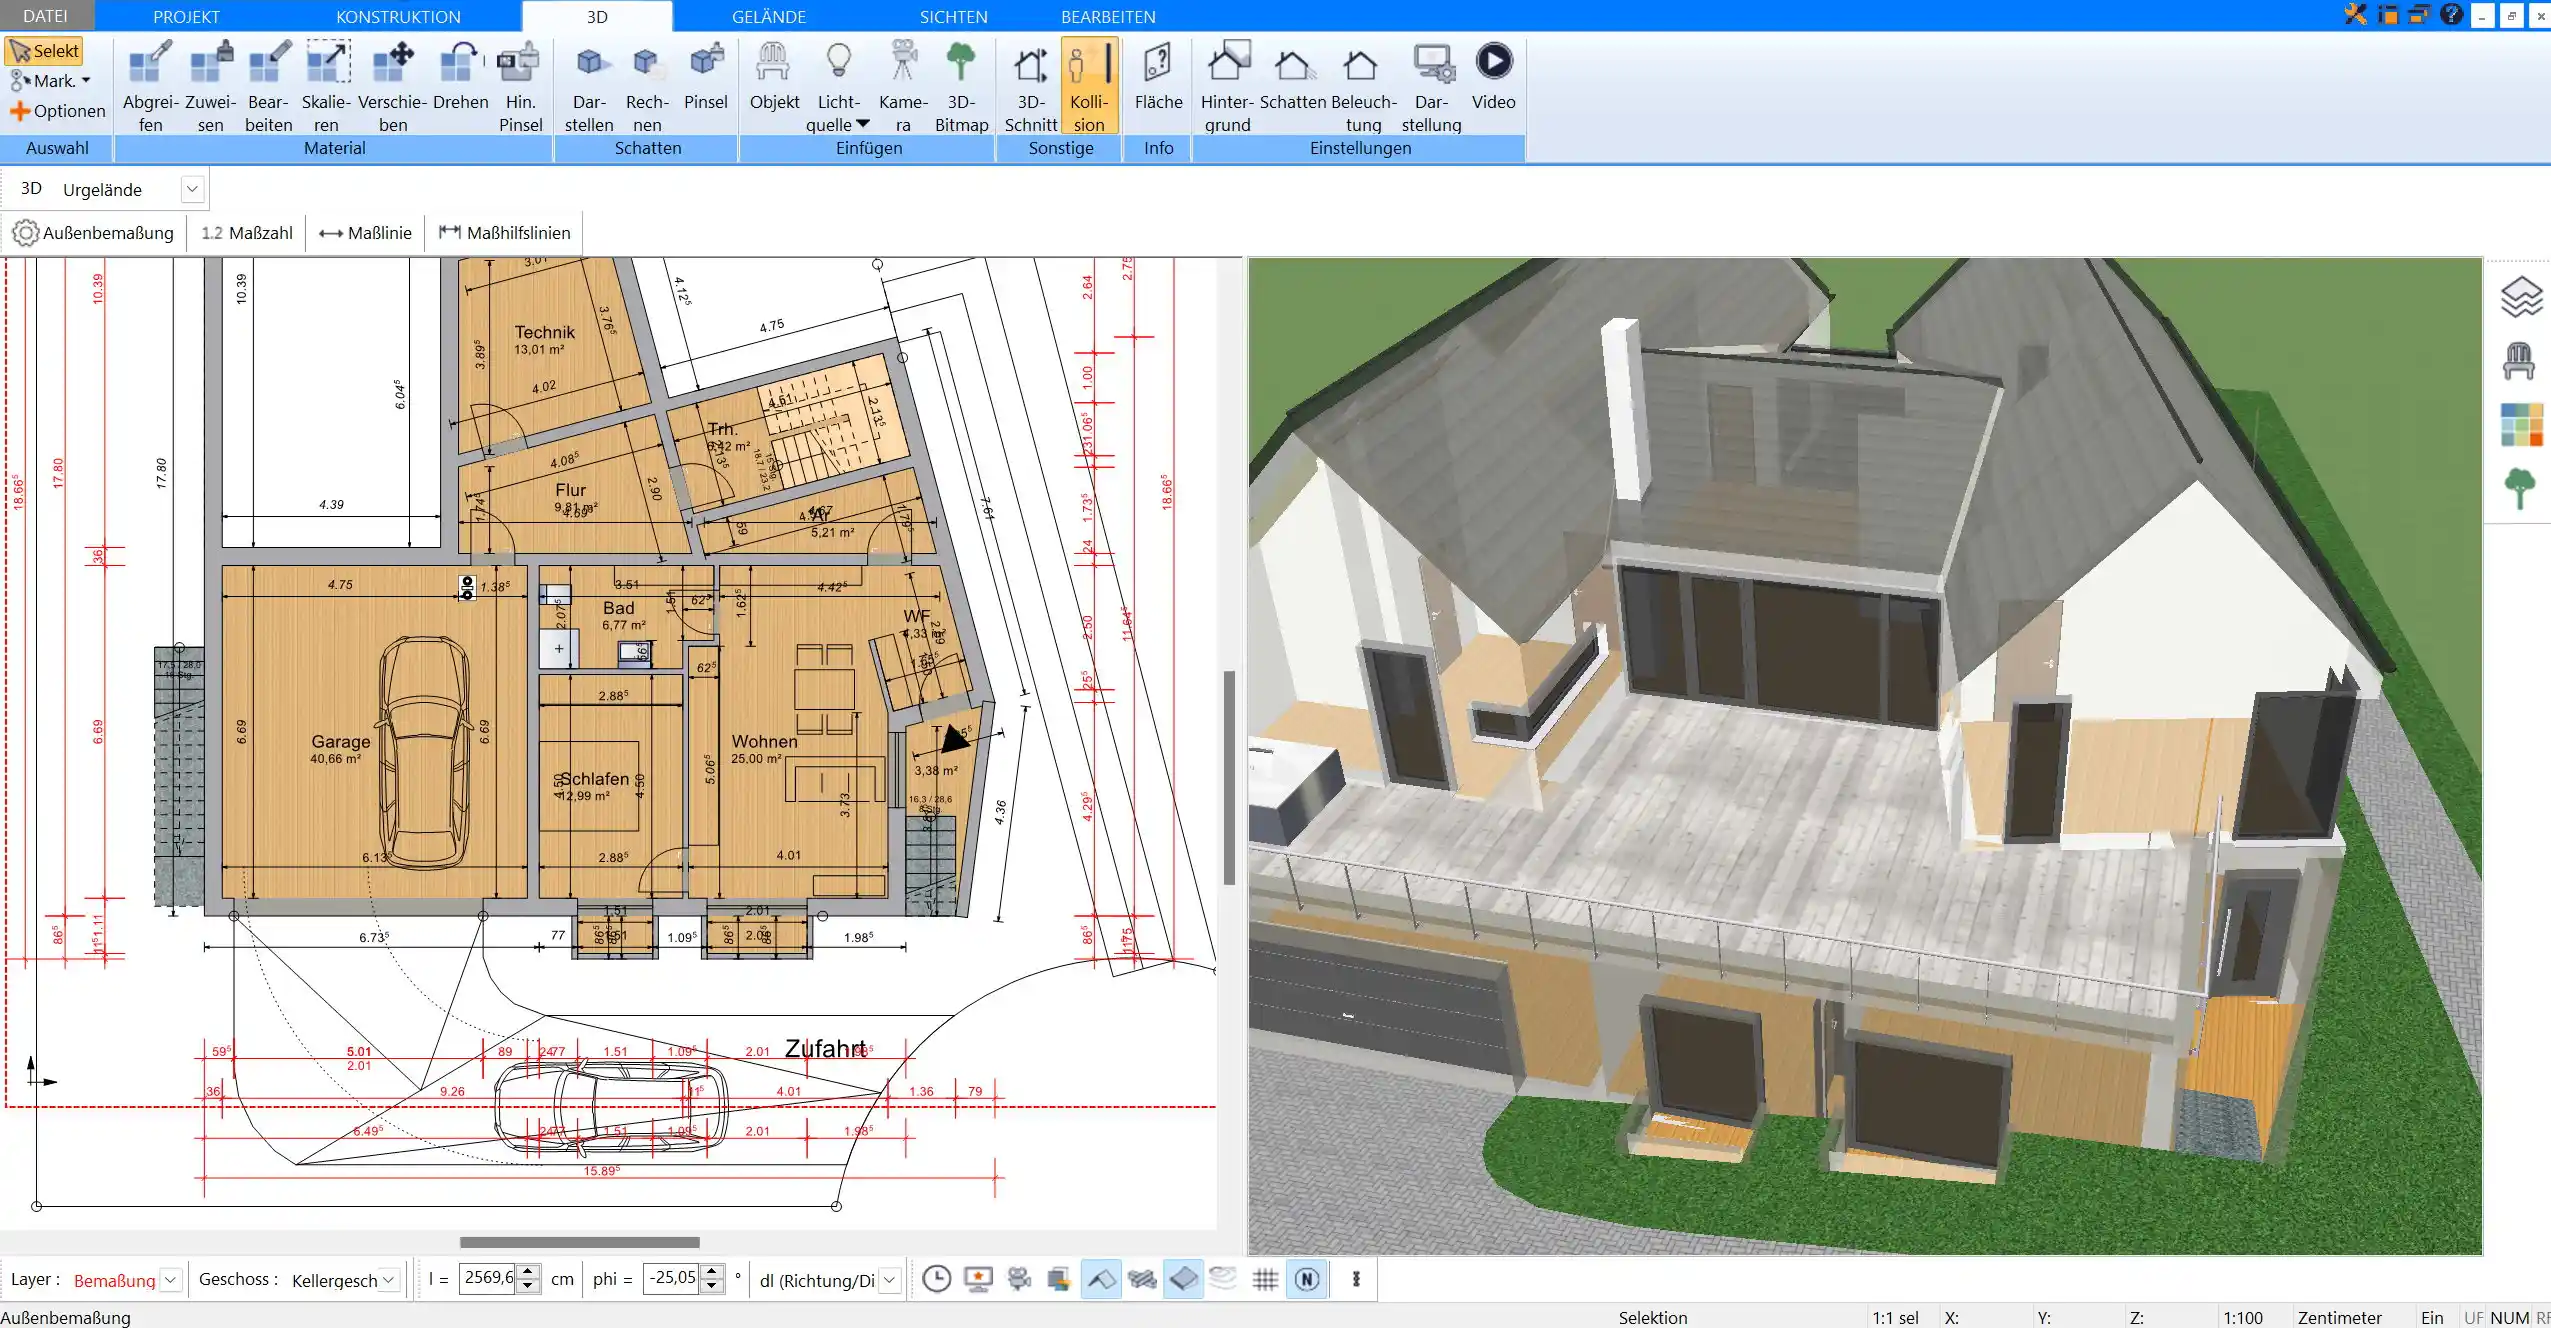Open the plants tree catalog in sidebar
This screenshot has width=2551, height=1328.
click(x=2520, y=488)
